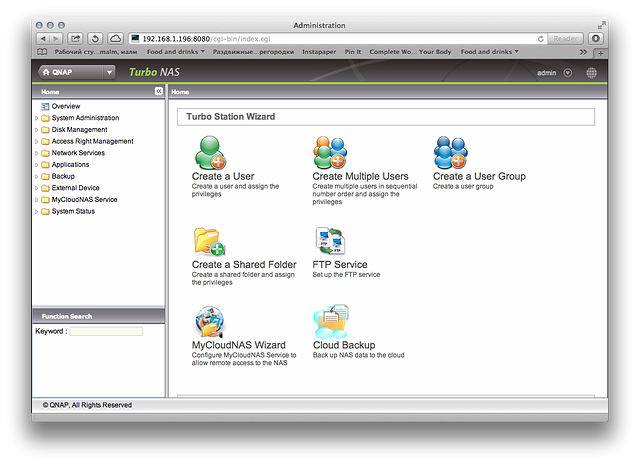640x466 pixels.
Task: Click the Safari share icon
Action: [x=76, y=39]
